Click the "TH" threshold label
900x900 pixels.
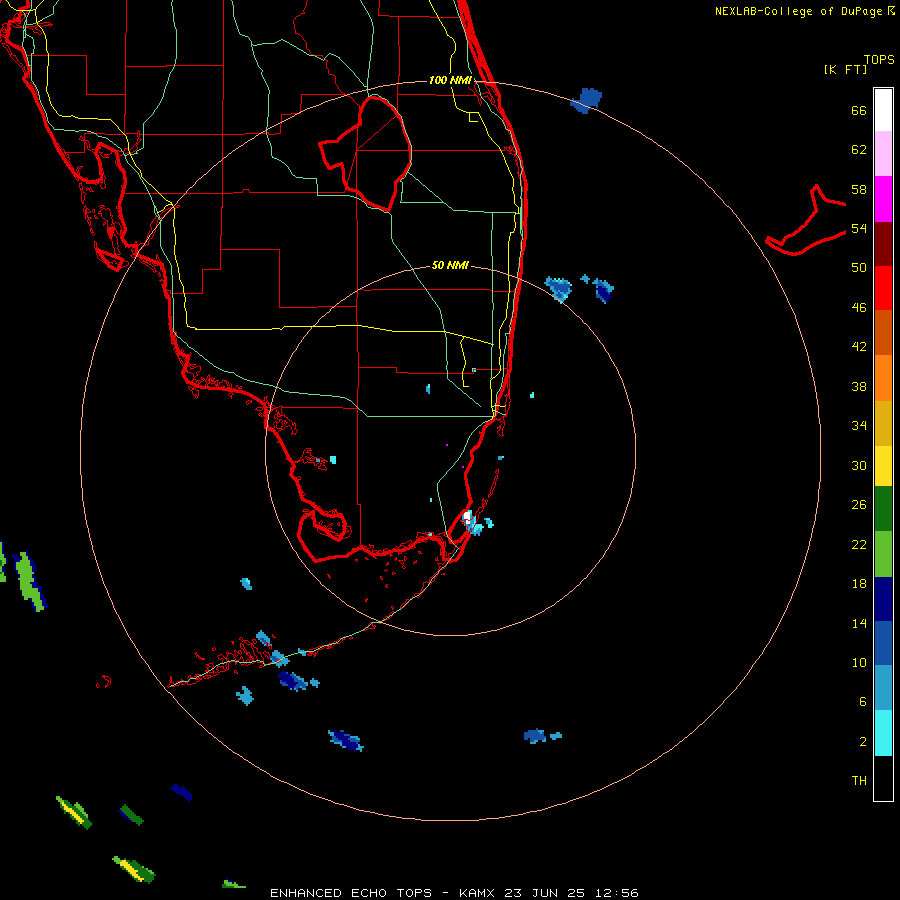[x=859, y=781]
